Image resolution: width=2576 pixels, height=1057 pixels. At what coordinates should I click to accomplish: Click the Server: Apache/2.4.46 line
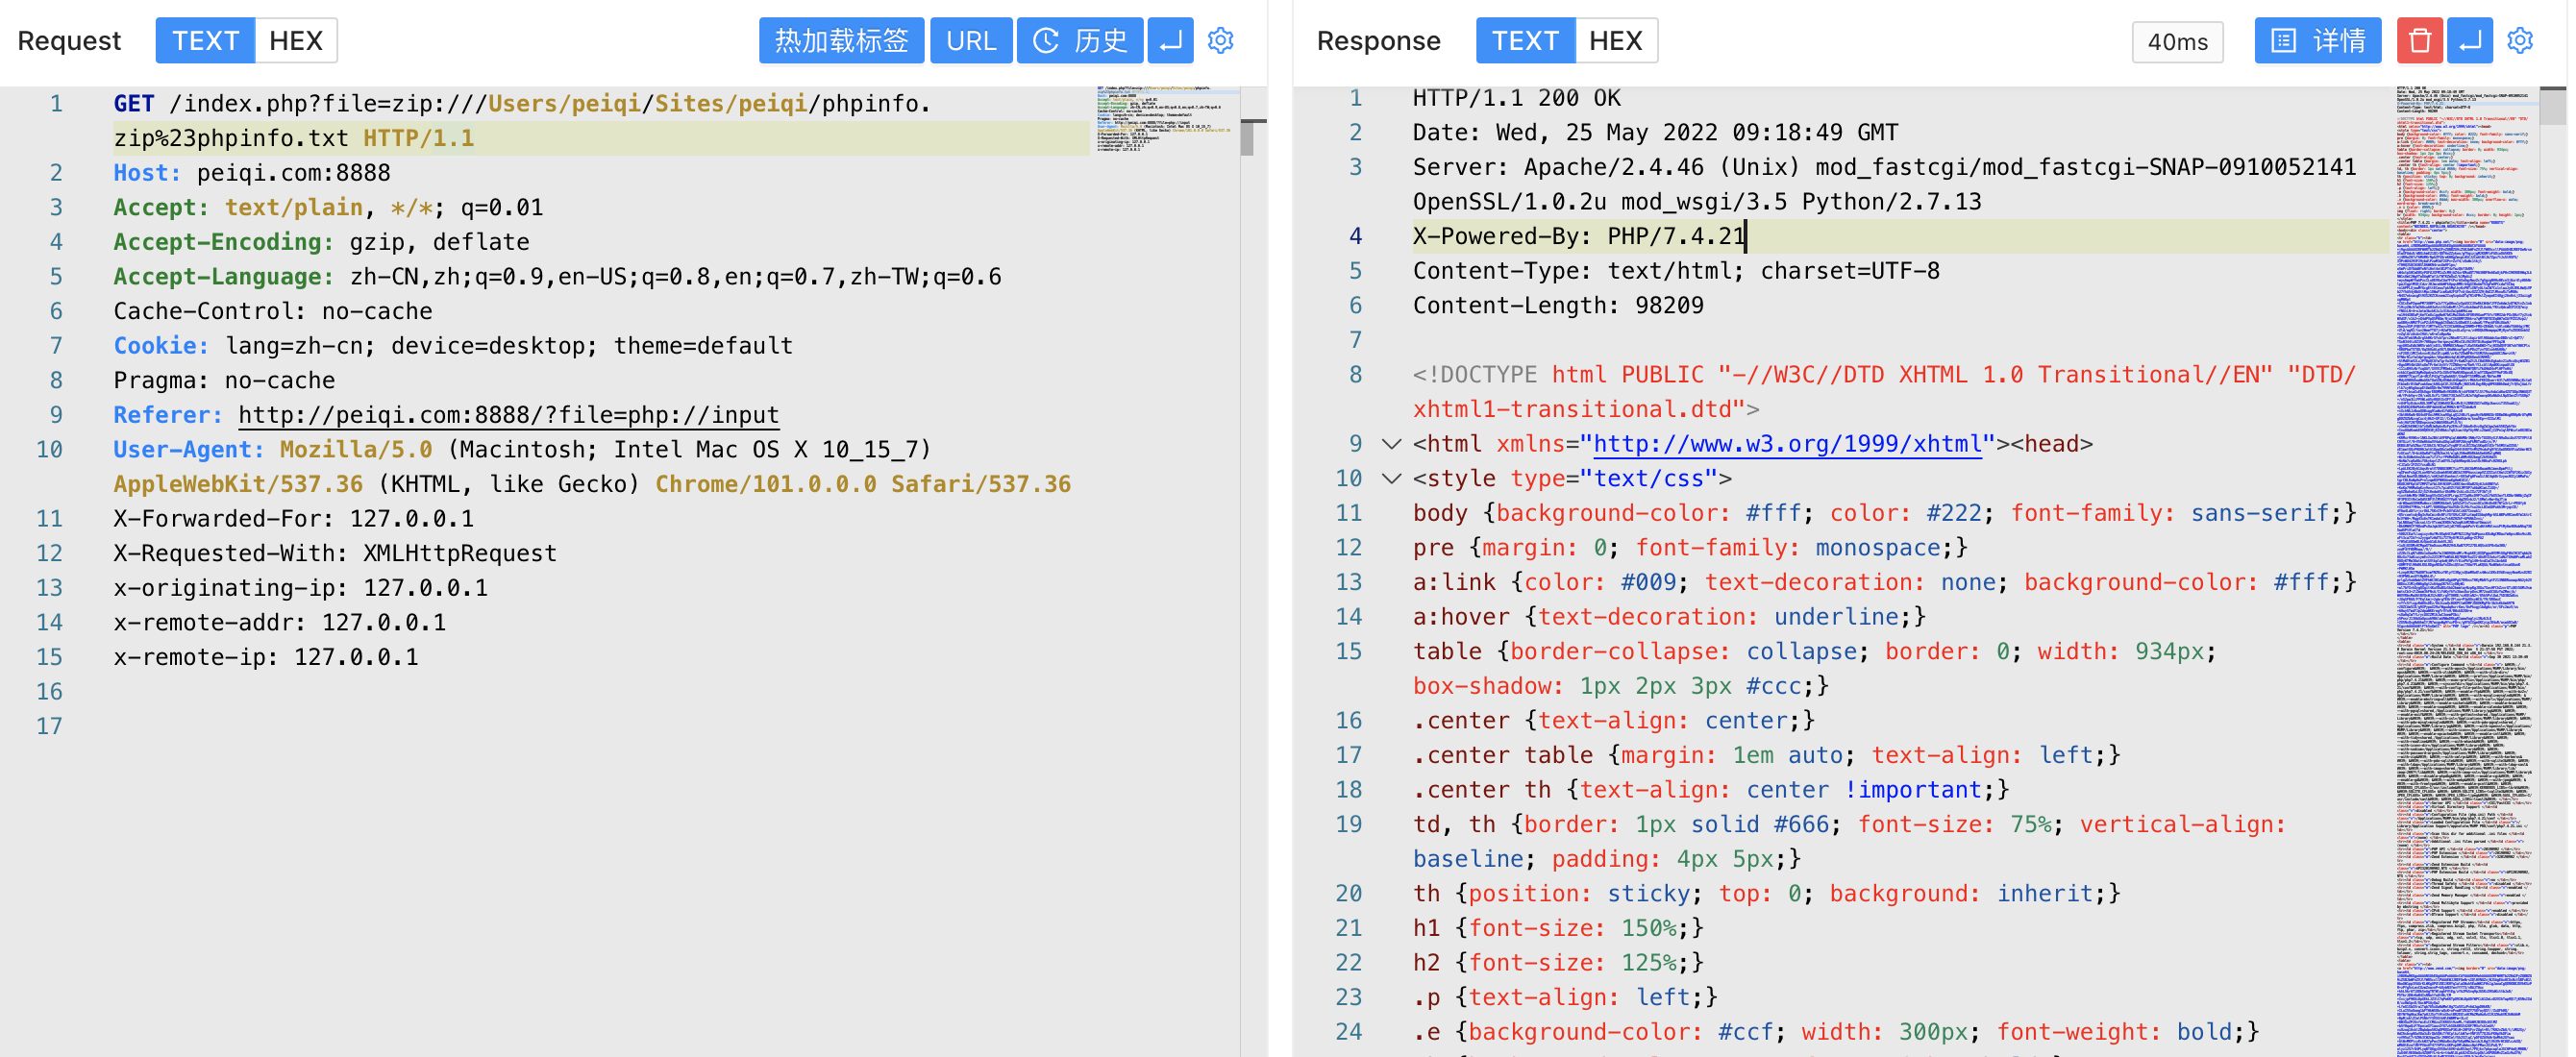coord(1884,185)
